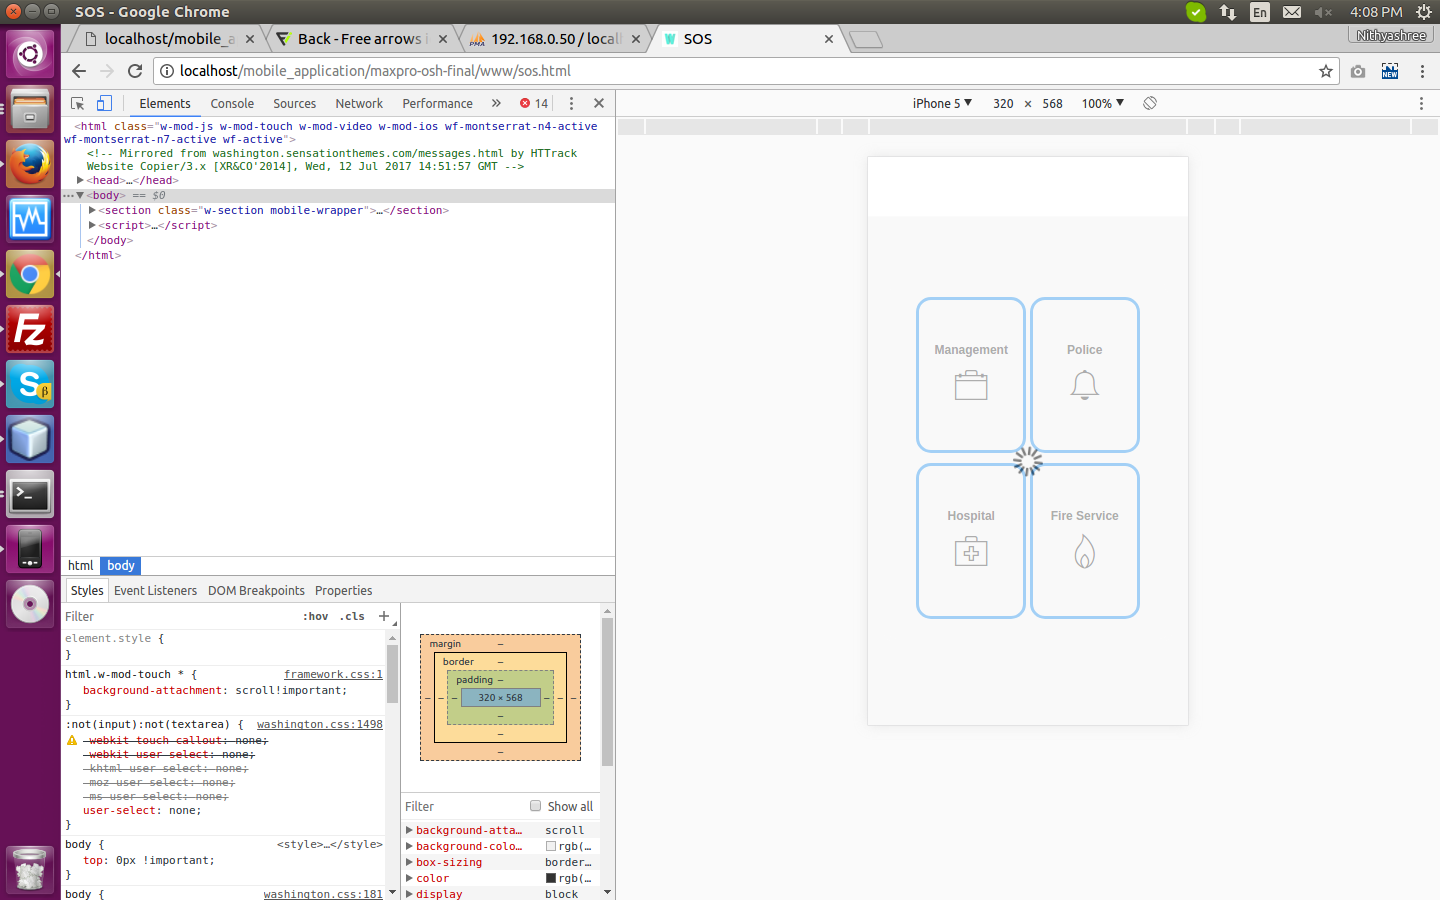Select the inspect element picker icon

pos(78,103)
